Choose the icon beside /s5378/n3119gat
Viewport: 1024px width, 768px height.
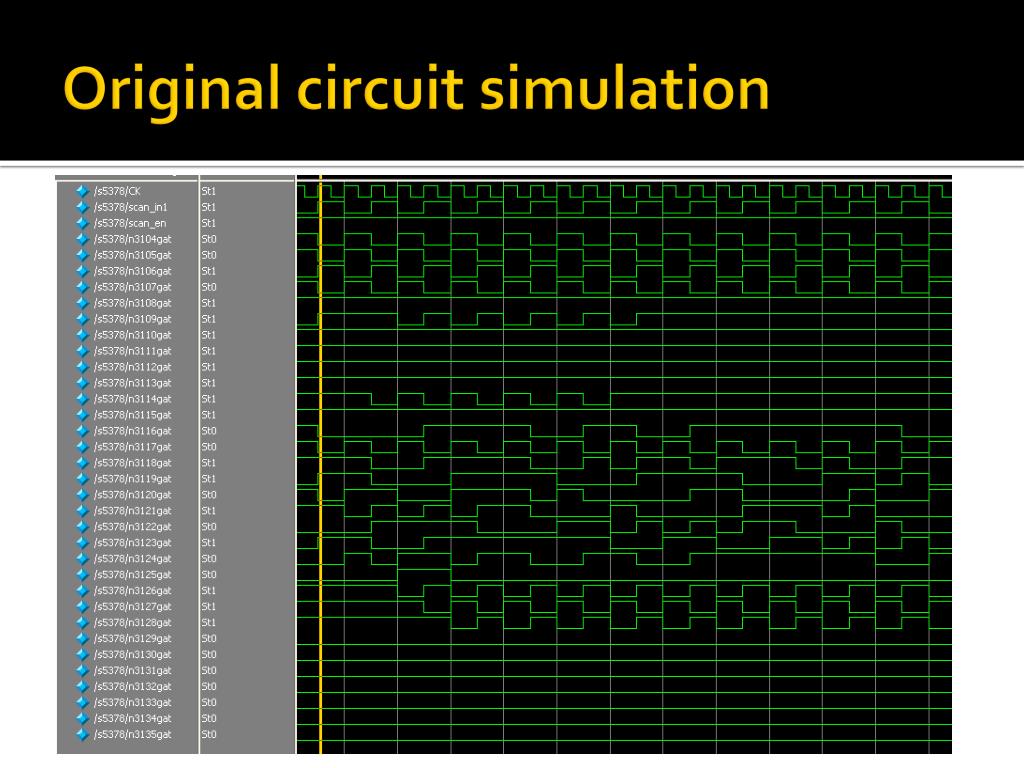pyautogui.click(x=82, y=479)
